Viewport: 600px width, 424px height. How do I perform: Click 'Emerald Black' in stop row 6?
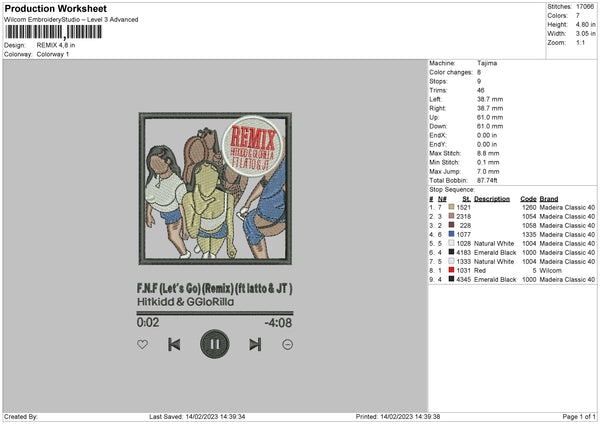point(495,253)
